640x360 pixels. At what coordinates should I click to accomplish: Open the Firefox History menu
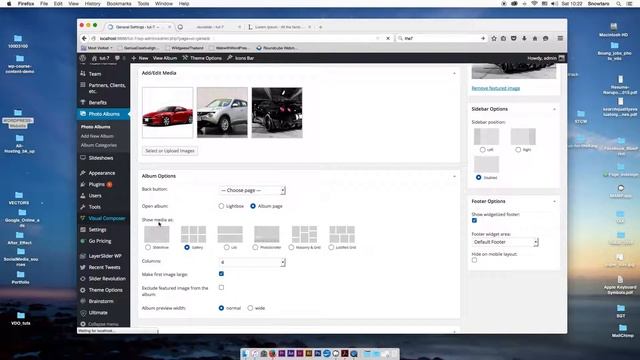pyautogui.click(x=92, y=4)
